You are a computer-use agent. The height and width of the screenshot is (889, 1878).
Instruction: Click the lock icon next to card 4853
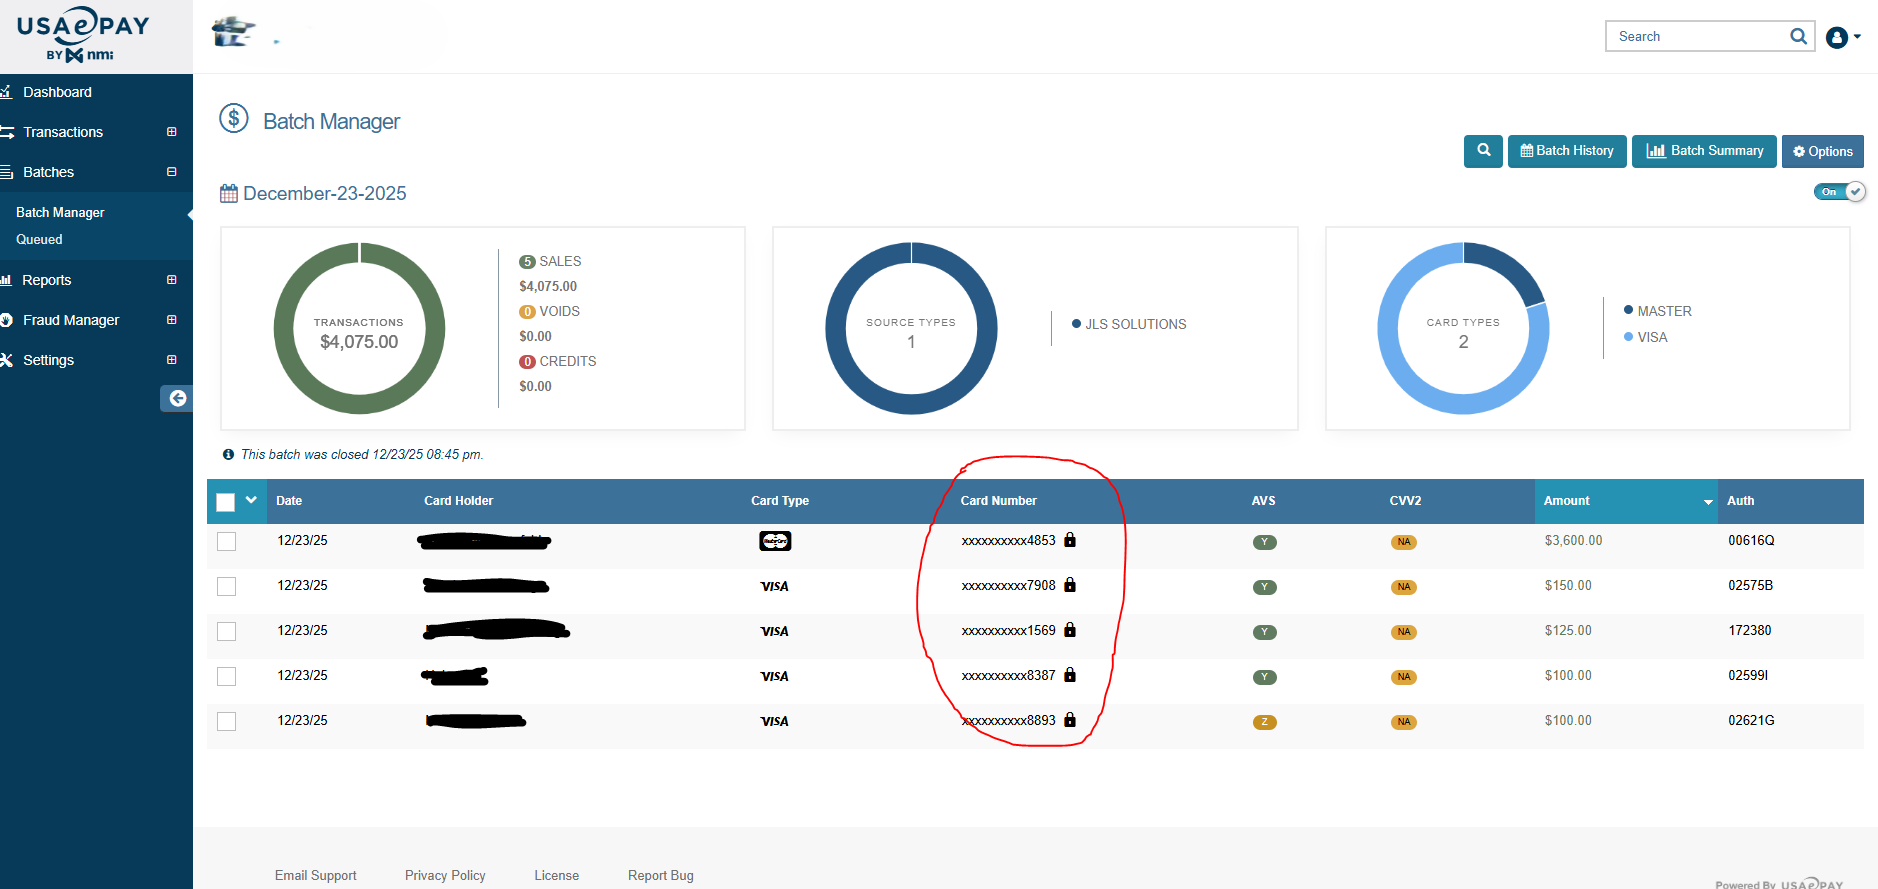(1070, 540)
